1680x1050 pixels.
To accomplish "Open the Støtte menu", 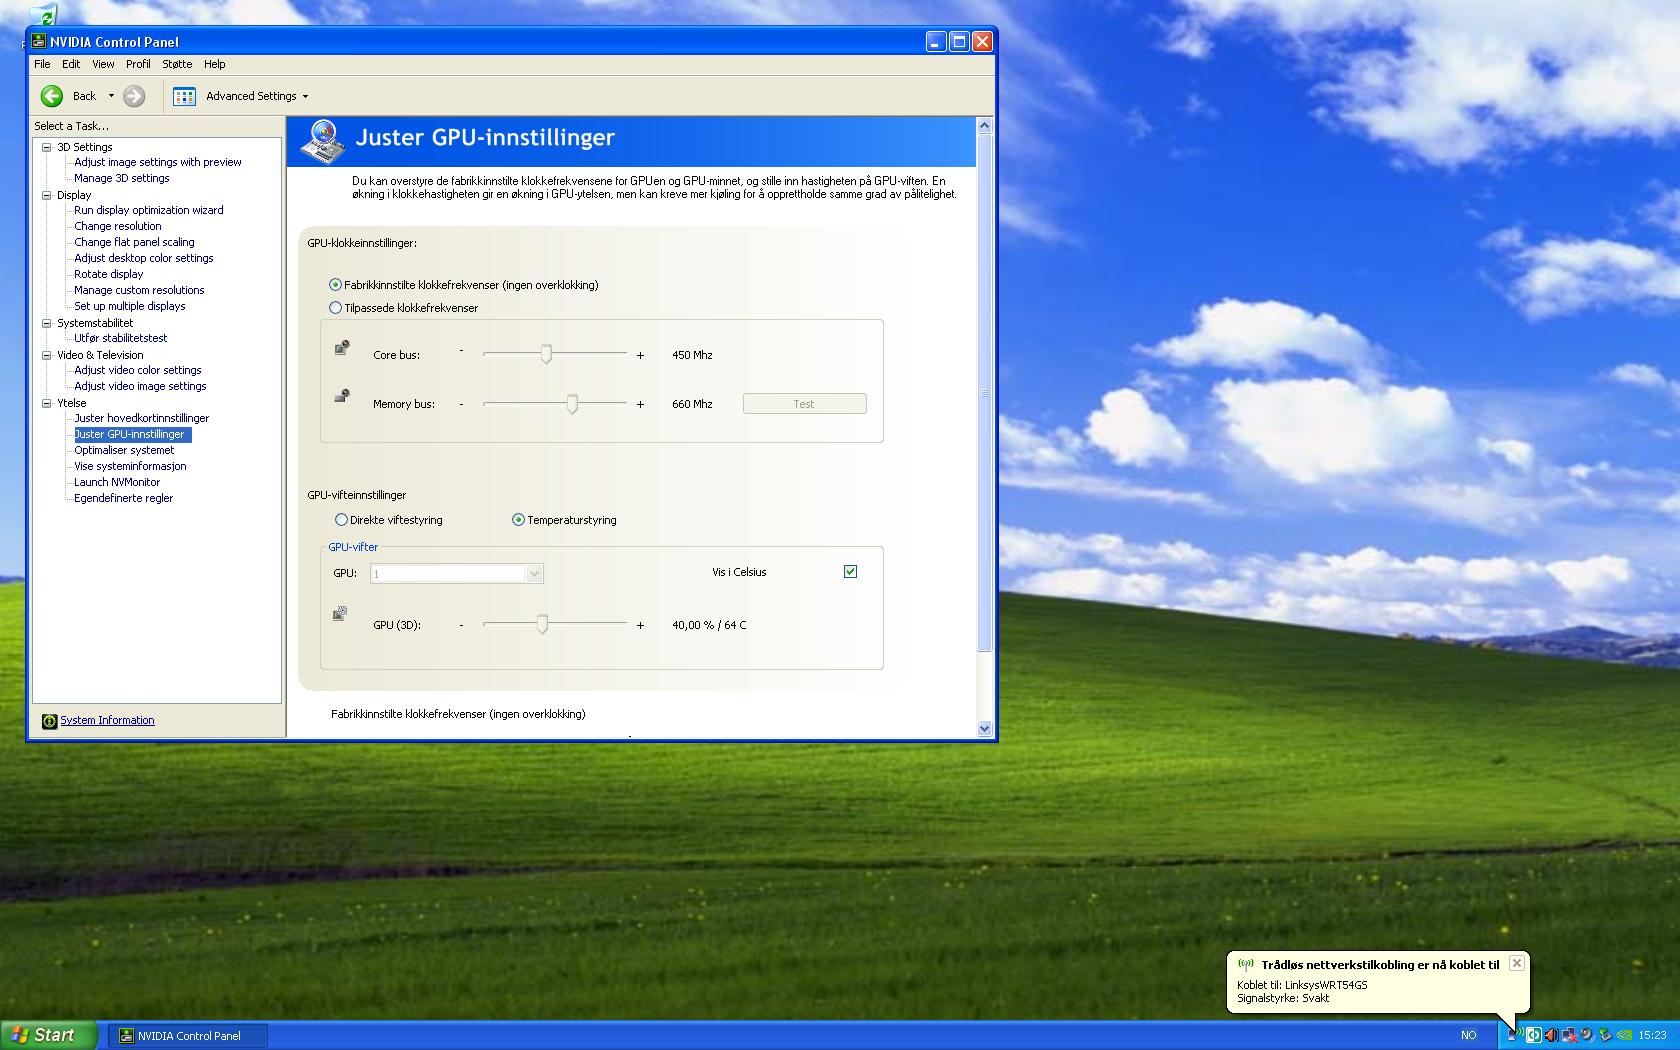I will tap(177, 64).
